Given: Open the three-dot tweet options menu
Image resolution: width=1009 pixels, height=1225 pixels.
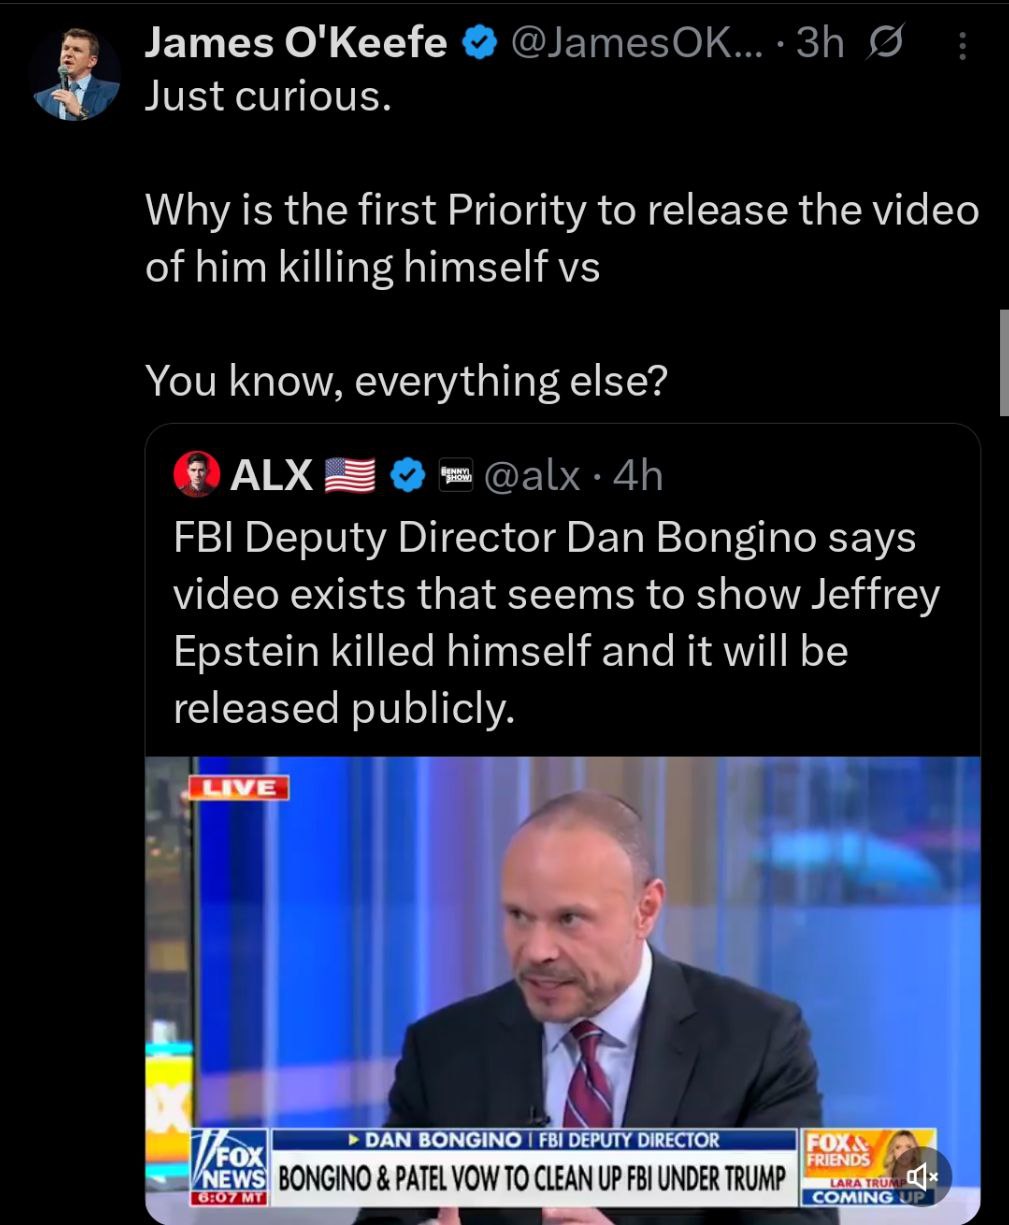Looking at the screenshot, I should tap(962, 46).
